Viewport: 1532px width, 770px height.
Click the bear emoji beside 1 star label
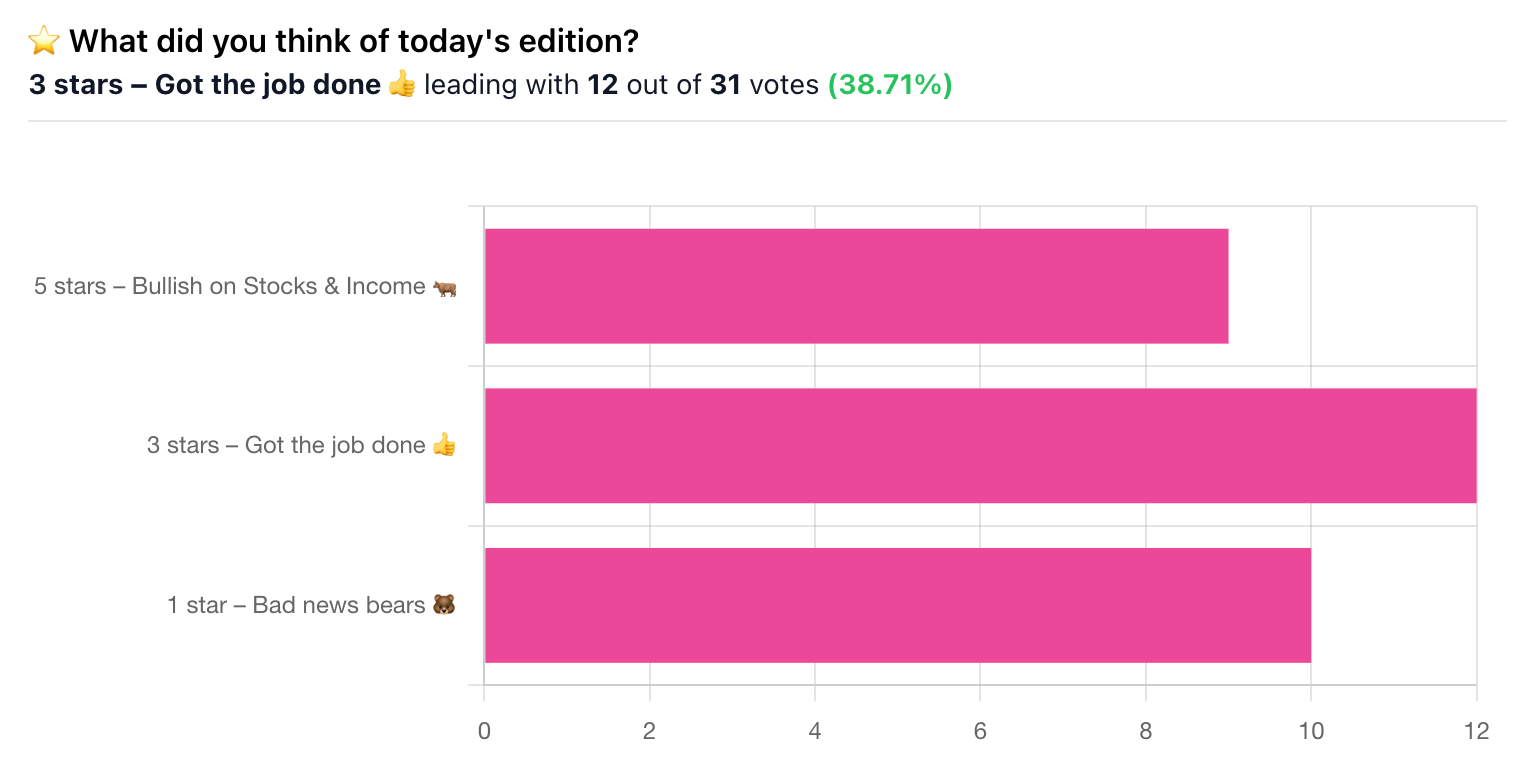click(x=444, y=605)
